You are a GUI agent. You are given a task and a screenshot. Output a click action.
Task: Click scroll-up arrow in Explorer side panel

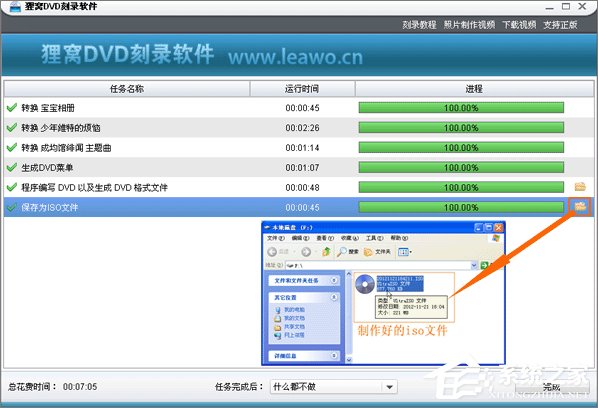coord(349,274)
